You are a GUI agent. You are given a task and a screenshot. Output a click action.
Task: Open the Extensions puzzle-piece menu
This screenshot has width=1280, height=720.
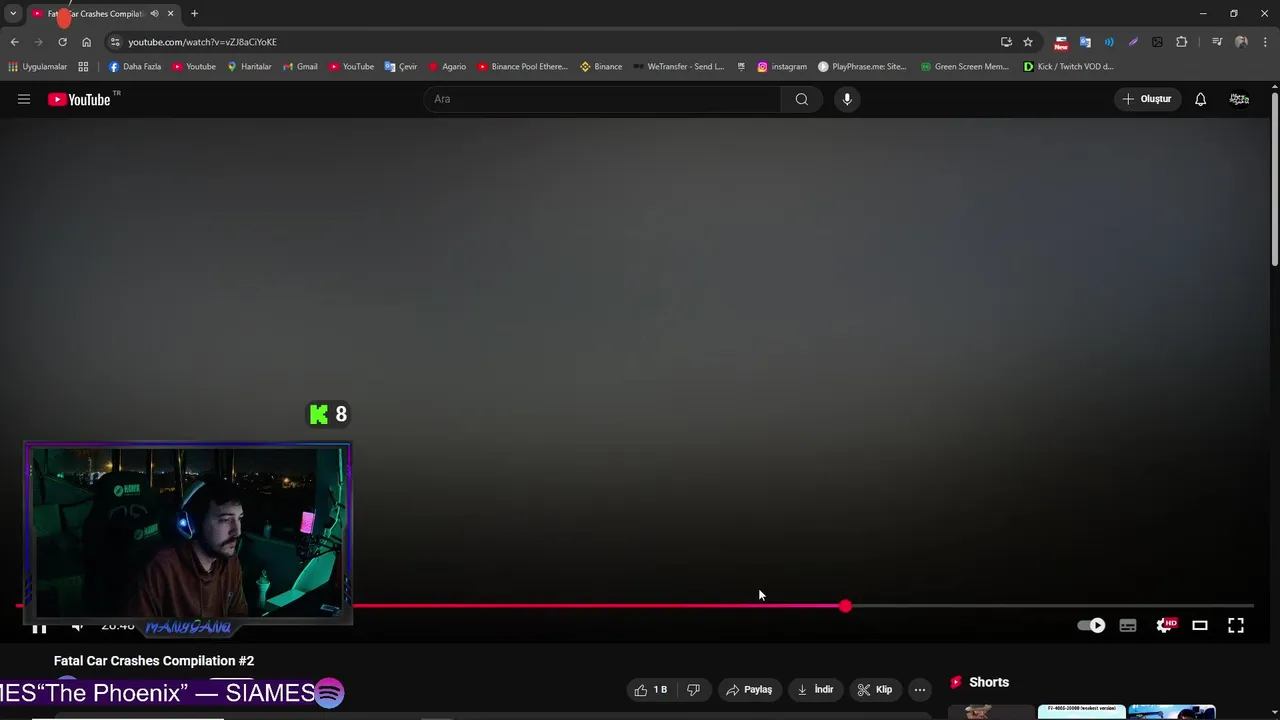pos(1182,42)
